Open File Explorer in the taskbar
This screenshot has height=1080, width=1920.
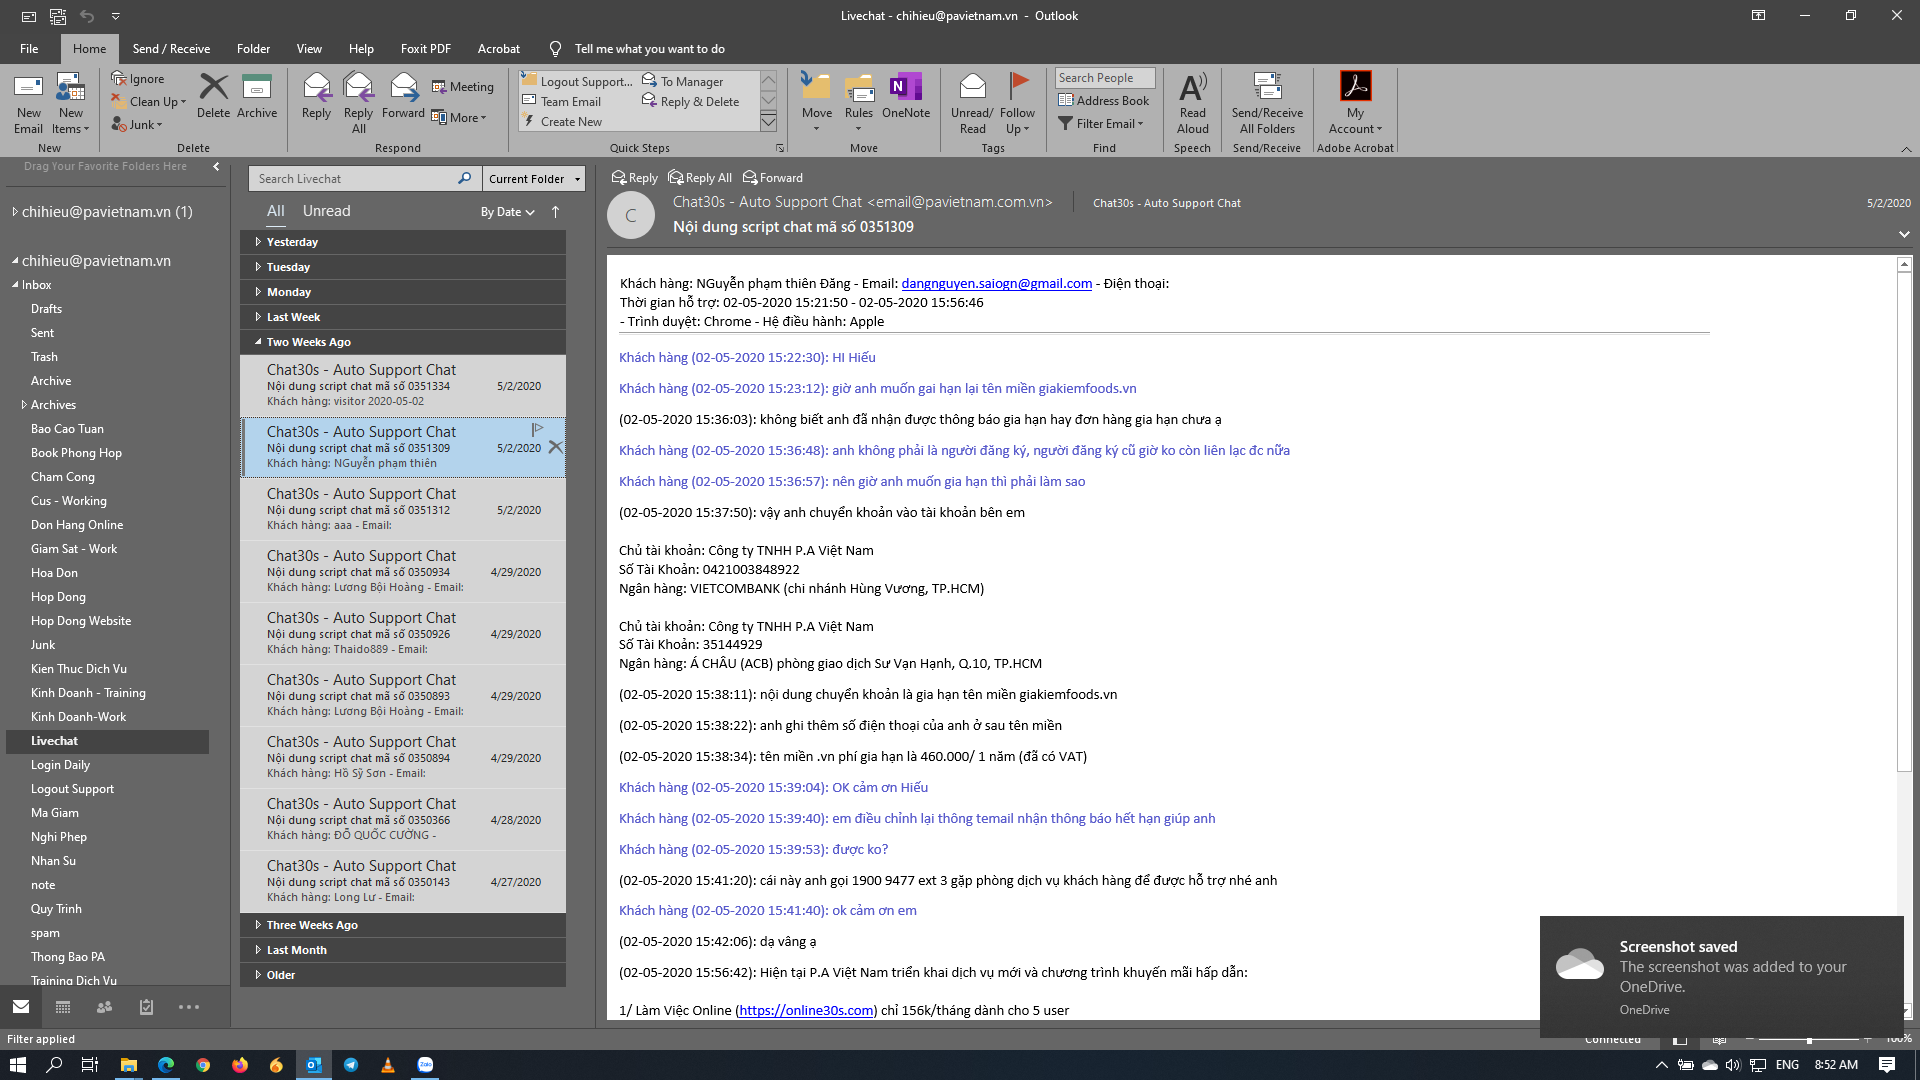coord(129,1065)
